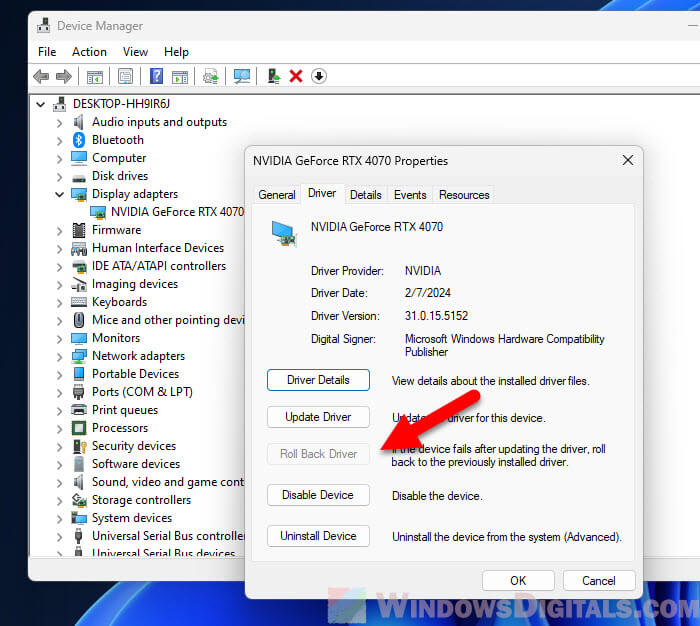The height and width of the screenshot is (626, 700).
Task: Click Device Manager title bar app icon
Action: pyautogui.click(x=43, y=26)
